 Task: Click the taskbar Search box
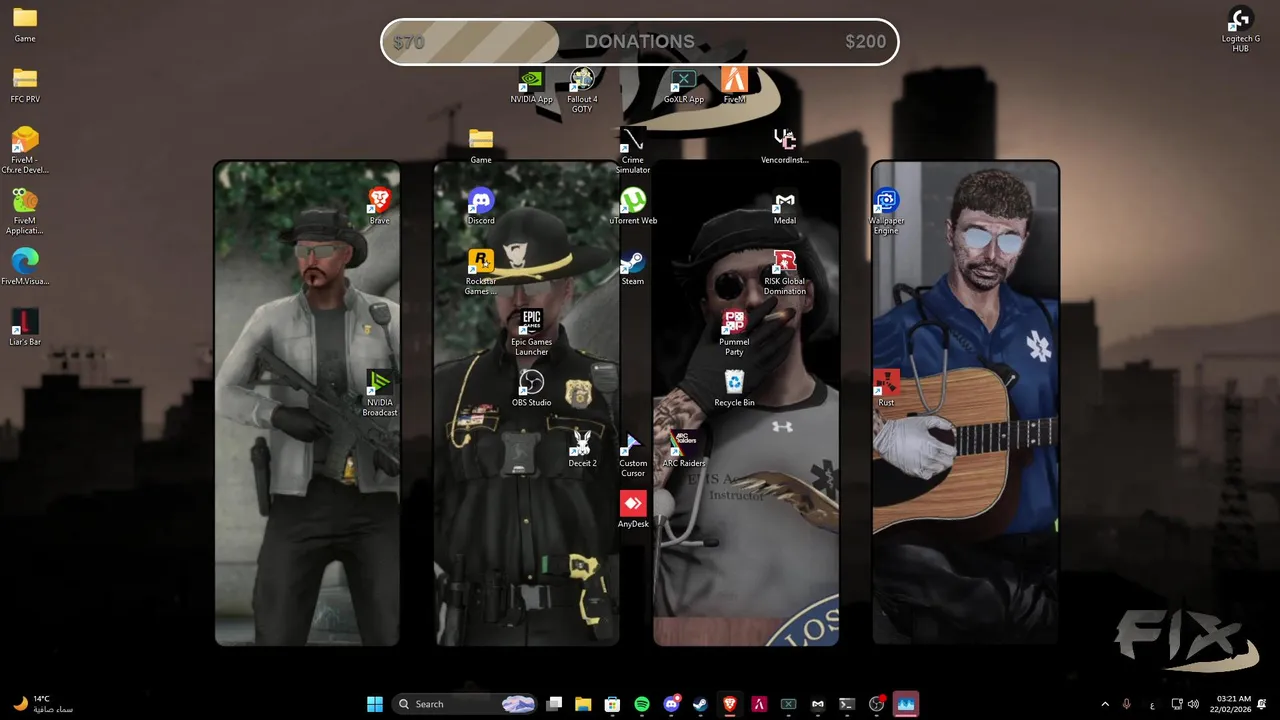point(466,704)
